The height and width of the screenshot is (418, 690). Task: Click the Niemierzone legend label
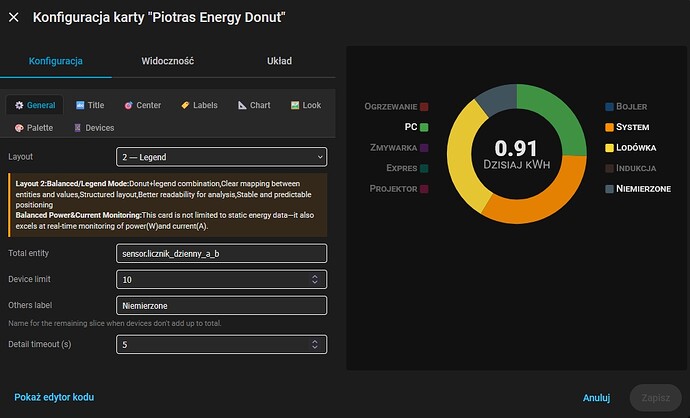click(x=643, y=189)
